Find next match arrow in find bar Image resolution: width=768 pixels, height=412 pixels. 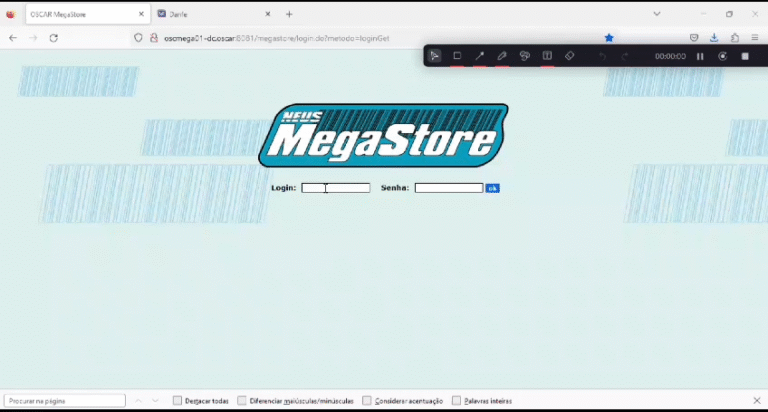(x=155, y=401)
